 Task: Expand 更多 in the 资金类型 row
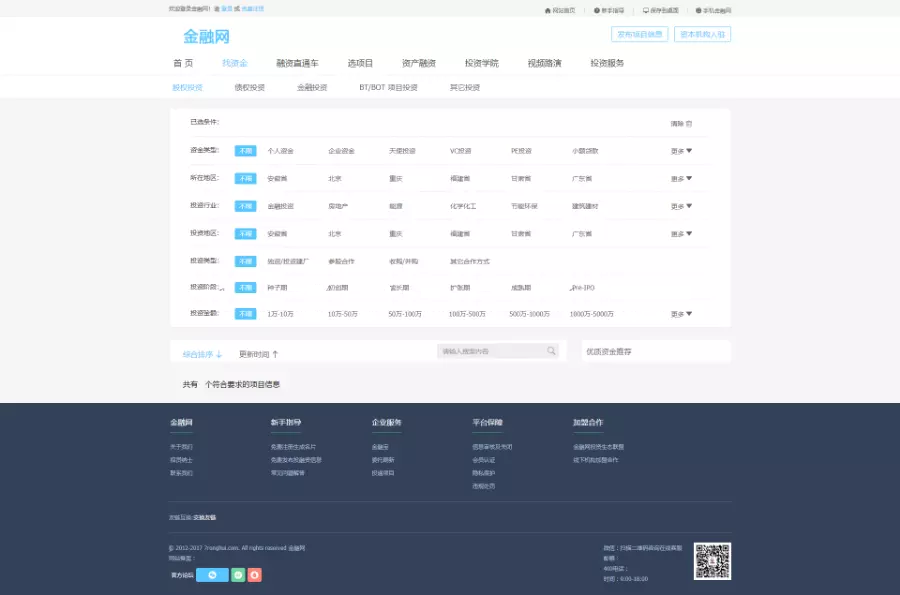681,151
